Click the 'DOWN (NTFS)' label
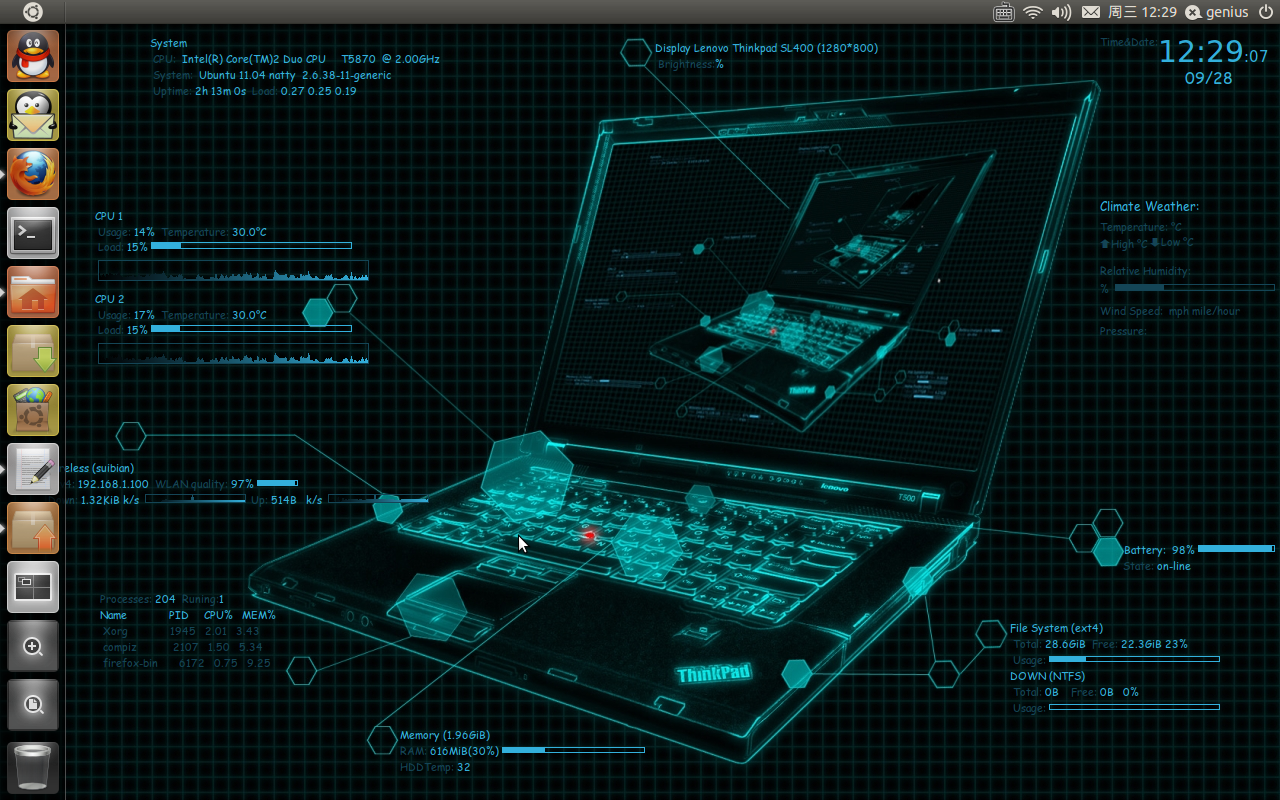Viewport: 1280px width, 800px height. pyautogui.click(x=1047, y=676)
